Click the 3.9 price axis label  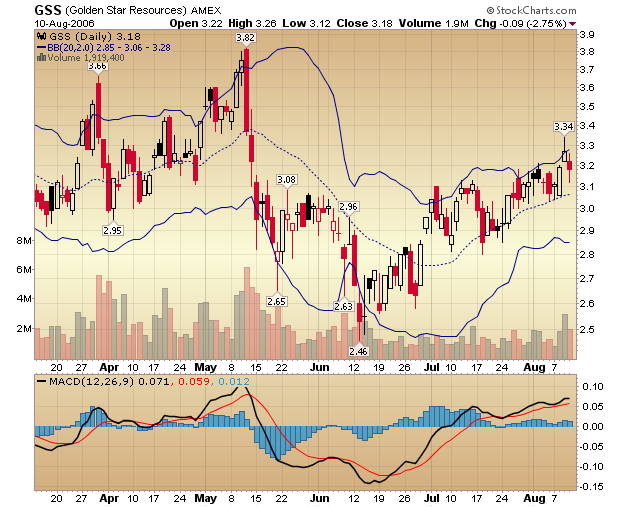click(x=587, y=35)
